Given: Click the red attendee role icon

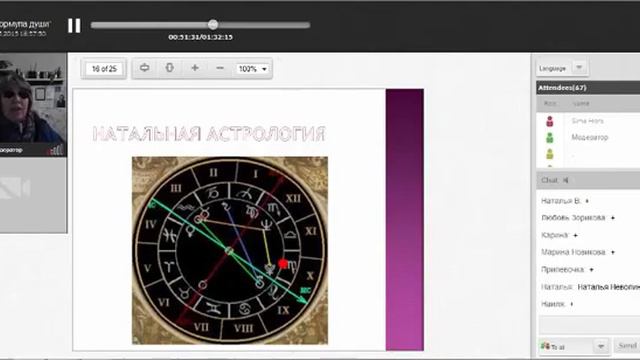Looking at the screenshot, I should 550,121.
